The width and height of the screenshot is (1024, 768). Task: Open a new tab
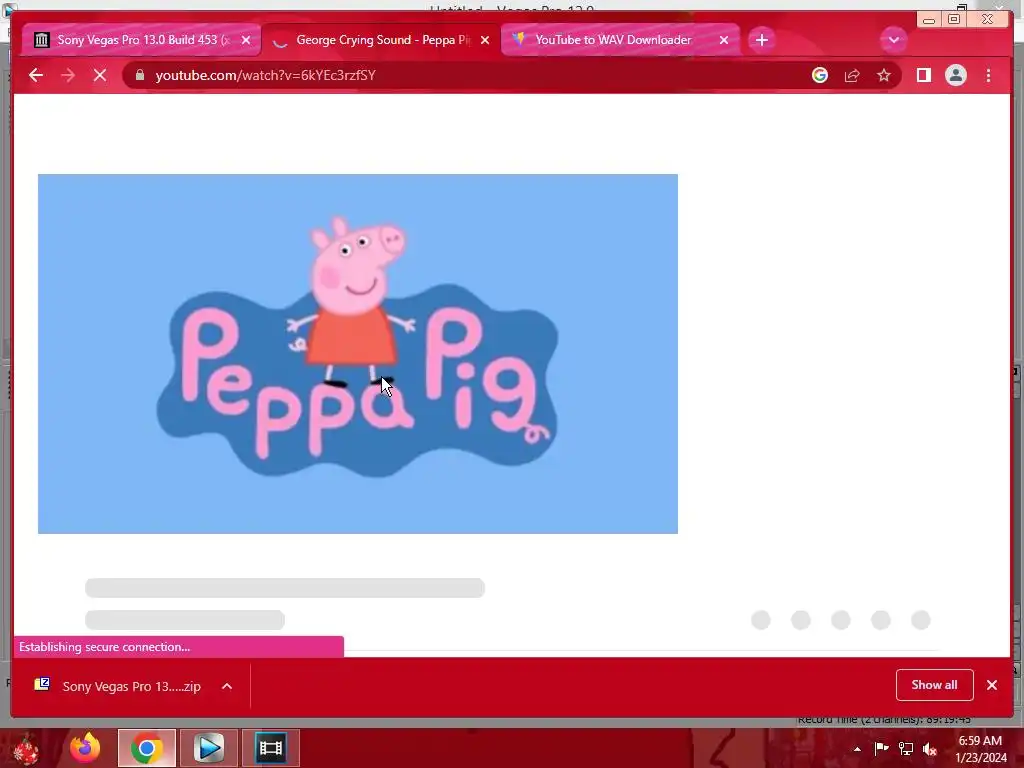pos(761,40)
